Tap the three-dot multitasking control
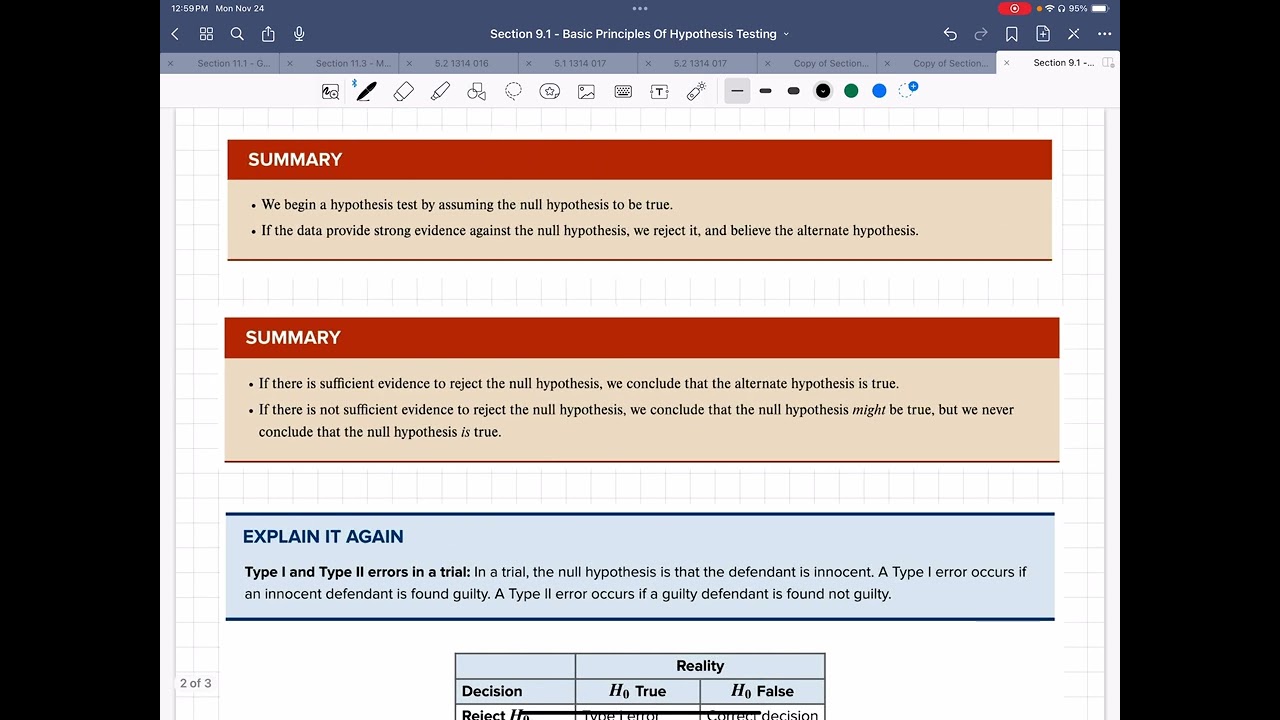1280x720 pixels. coord(640,8)
